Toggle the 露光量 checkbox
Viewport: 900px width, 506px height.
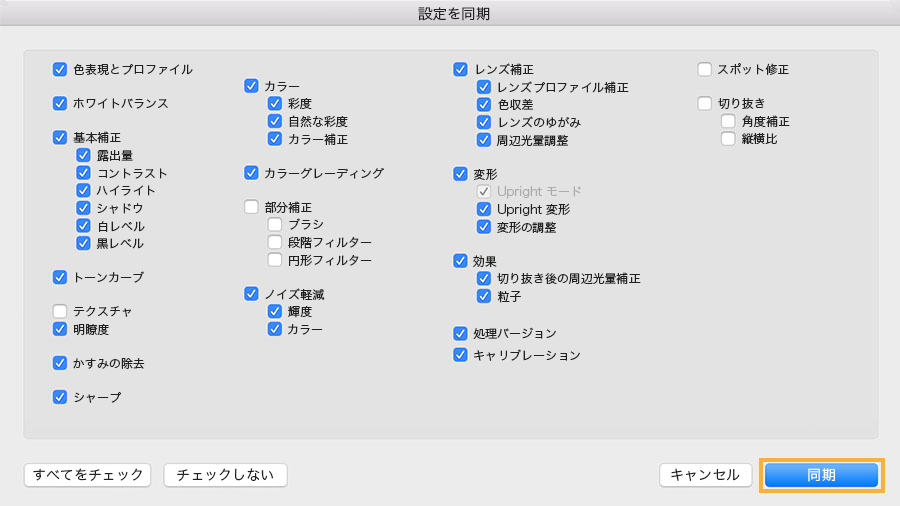pyautogui.click(x=84, y=156)
